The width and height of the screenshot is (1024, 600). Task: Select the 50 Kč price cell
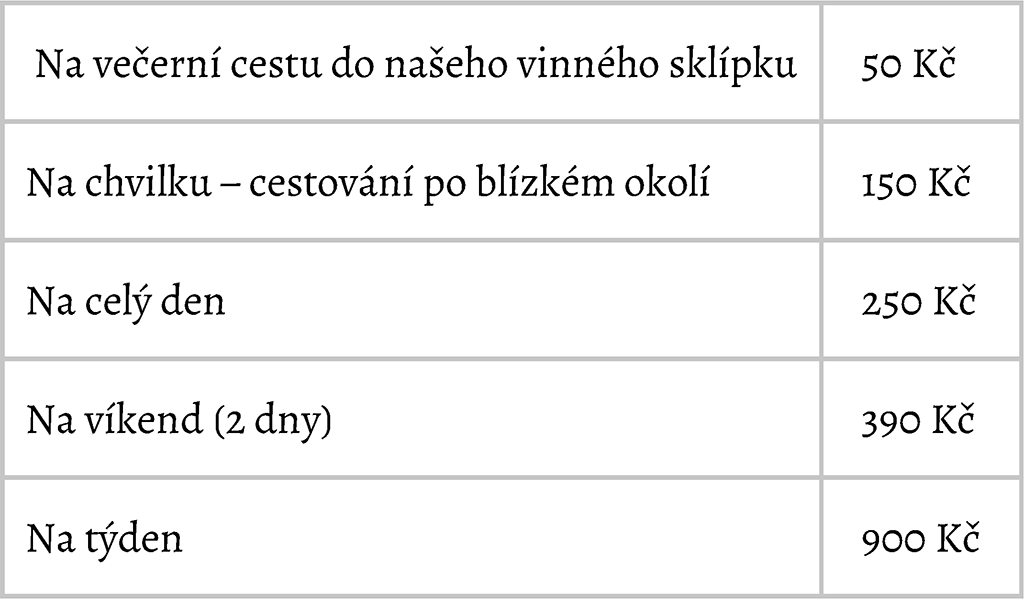[x=921, y=63]
